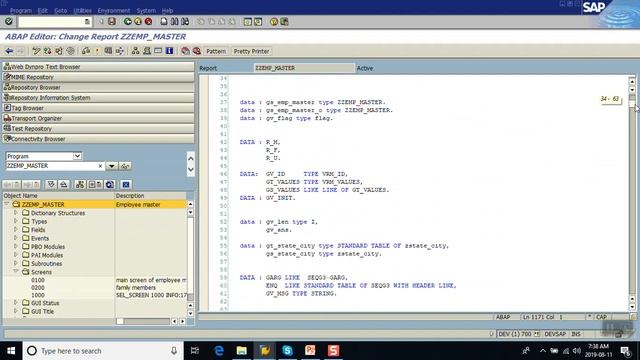Open the command field dropdown
Screen dimensions: 640x360
click(x=87, y=22)
